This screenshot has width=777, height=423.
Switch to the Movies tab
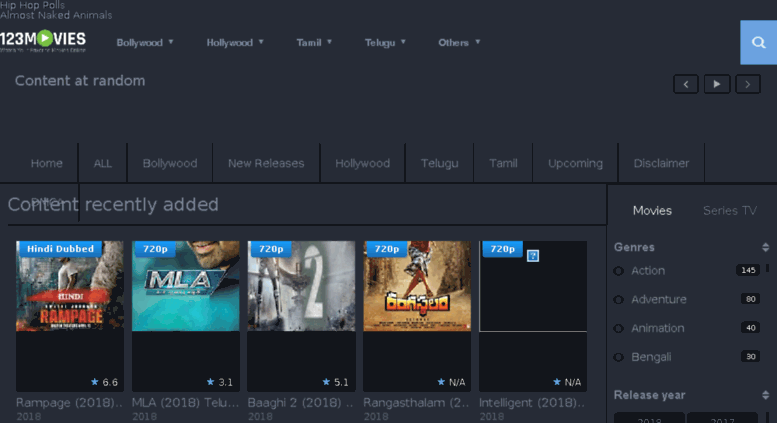[x=652, y=211]
